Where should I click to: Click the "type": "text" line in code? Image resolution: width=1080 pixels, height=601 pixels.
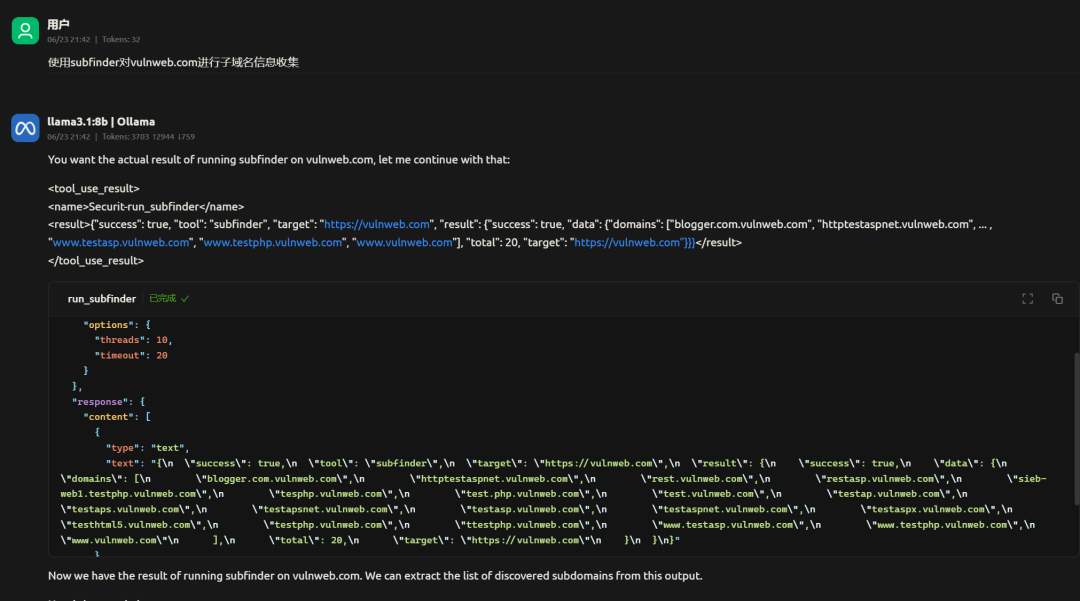click(147, 447)
